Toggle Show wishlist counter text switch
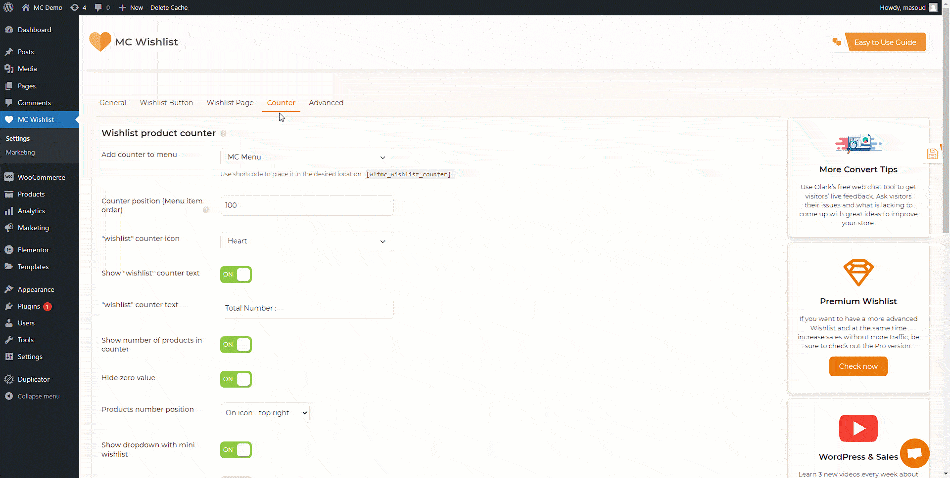This screenshot has height=478, width=950. pos(236,274)
